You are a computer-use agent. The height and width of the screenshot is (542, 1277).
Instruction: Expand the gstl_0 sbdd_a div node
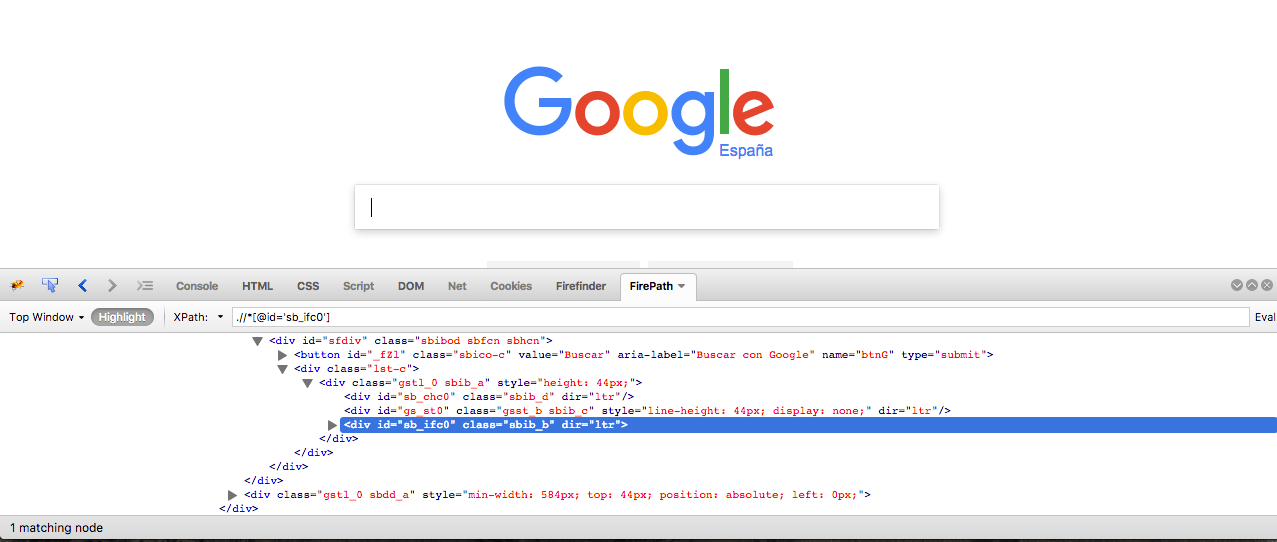click(x=233, y=494)
